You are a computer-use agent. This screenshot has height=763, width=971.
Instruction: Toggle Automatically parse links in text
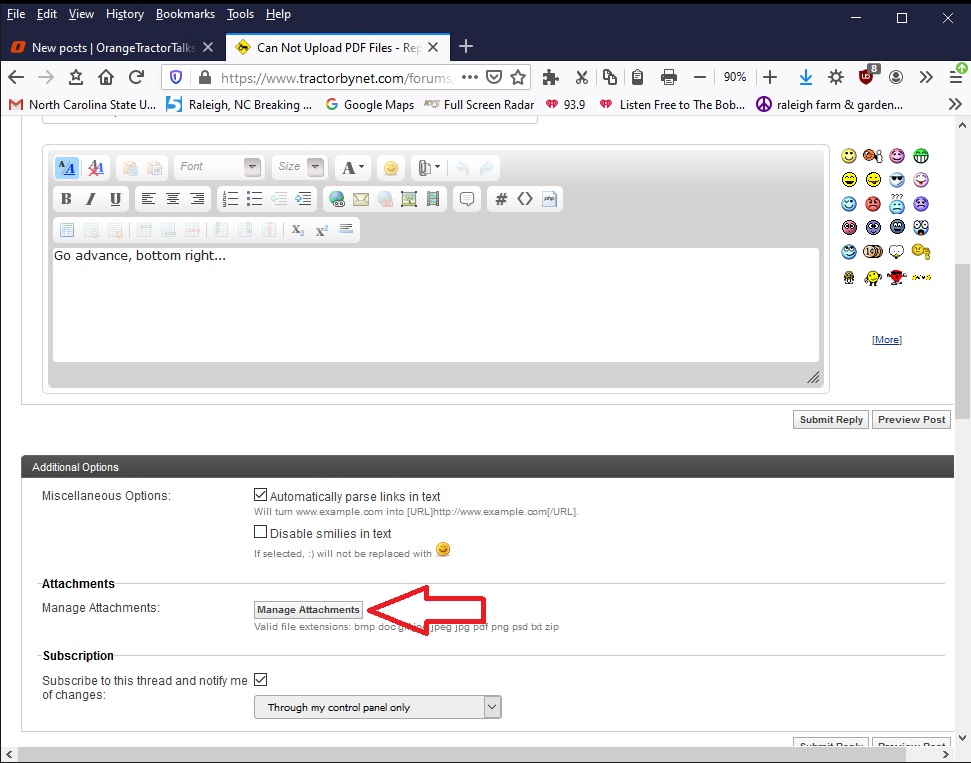click(x=261, y=495)
